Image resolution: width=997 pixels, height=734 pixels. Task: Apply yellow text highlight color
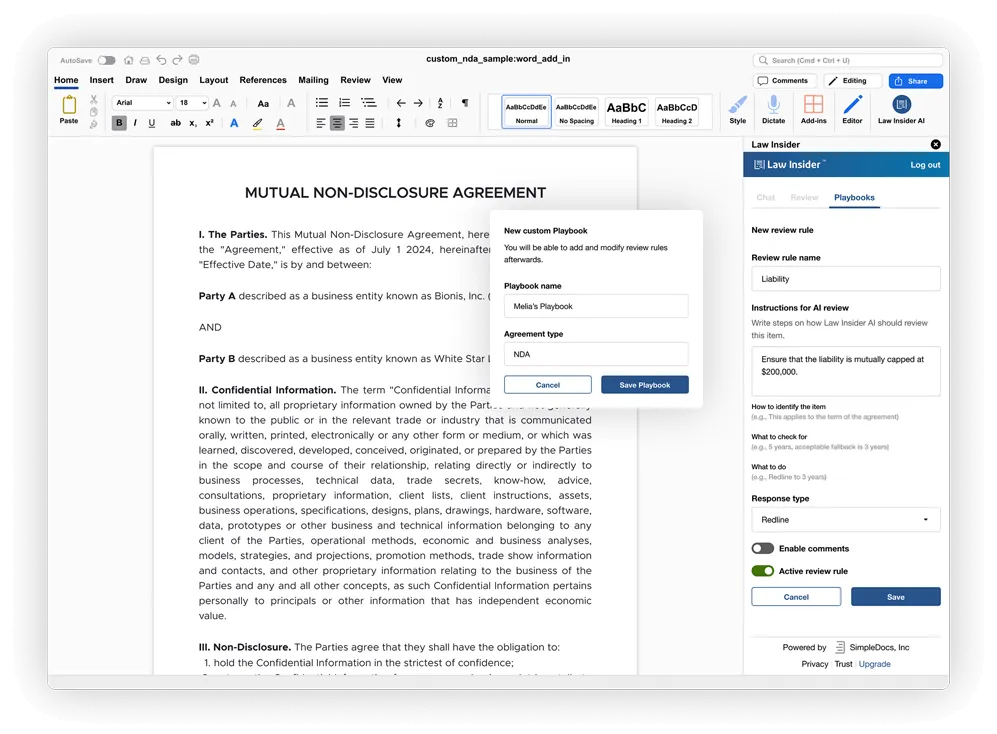click(x=257, y=123)
